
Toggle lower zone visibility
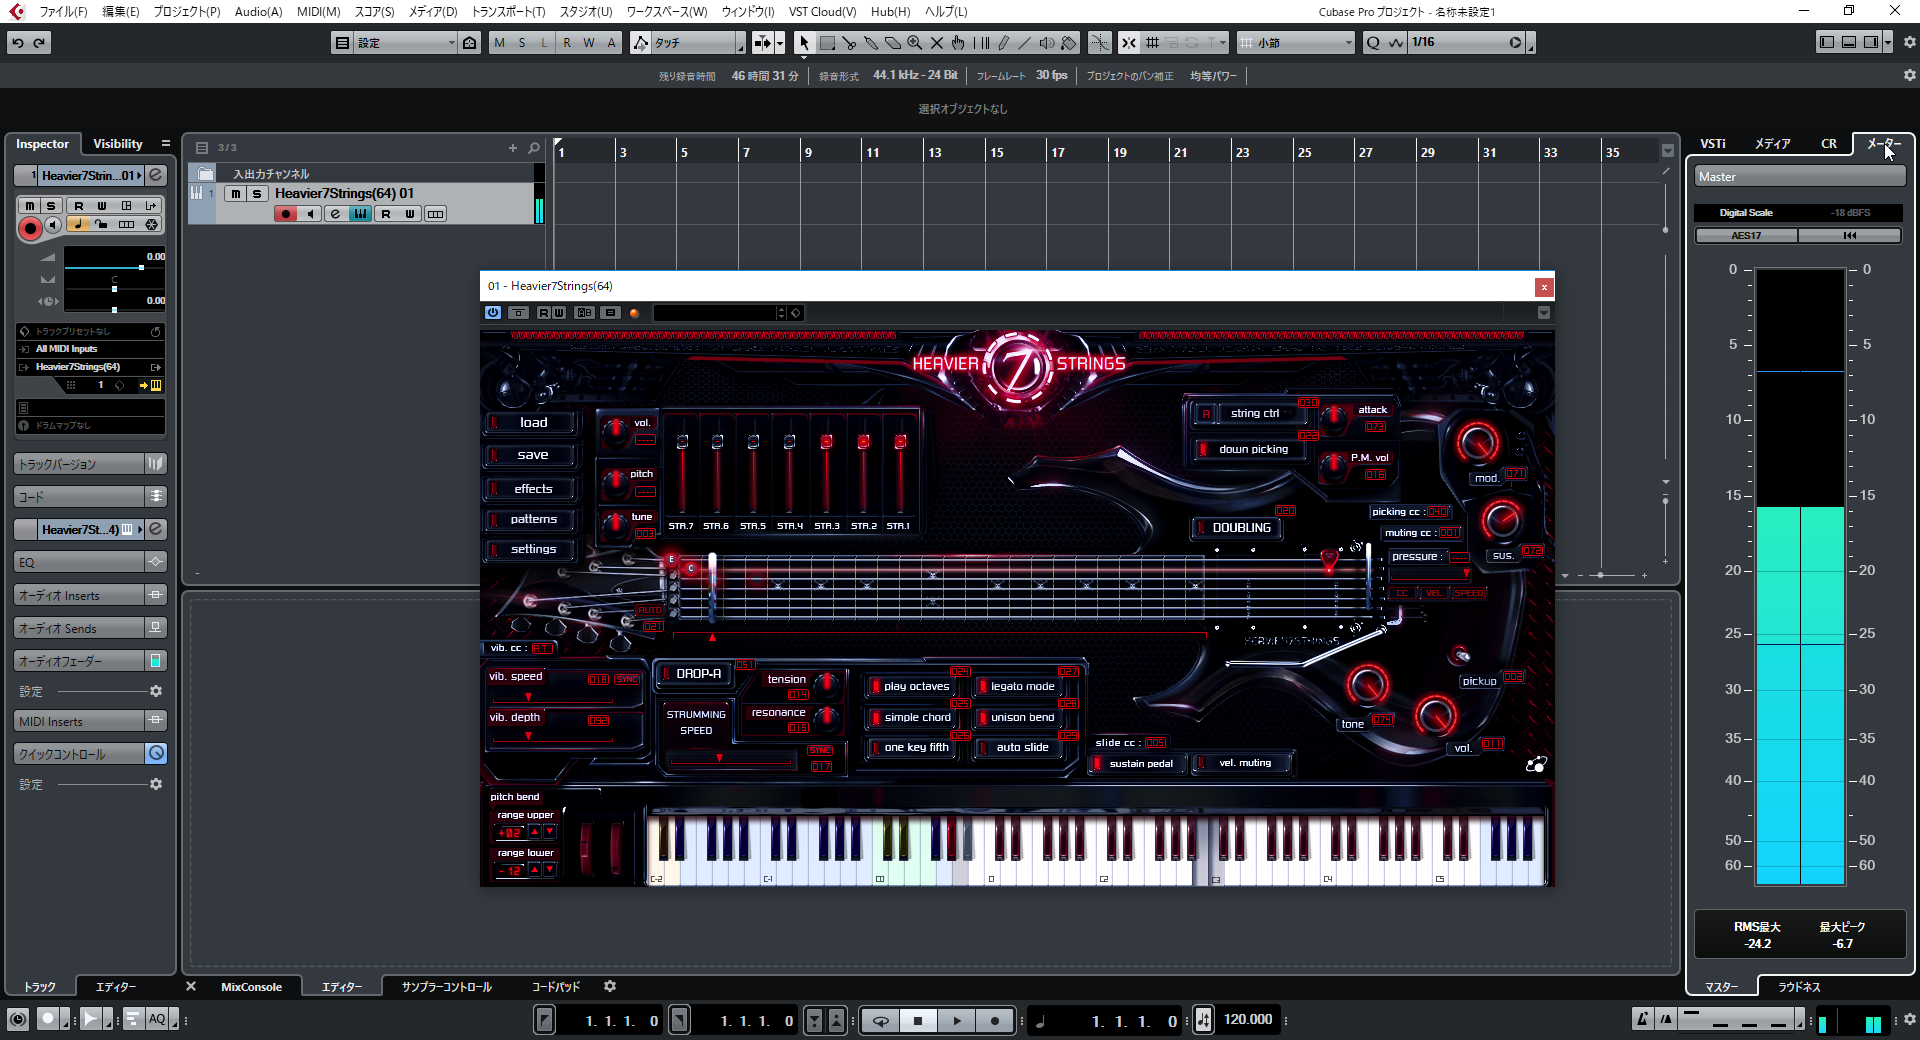pos(1849,42)
